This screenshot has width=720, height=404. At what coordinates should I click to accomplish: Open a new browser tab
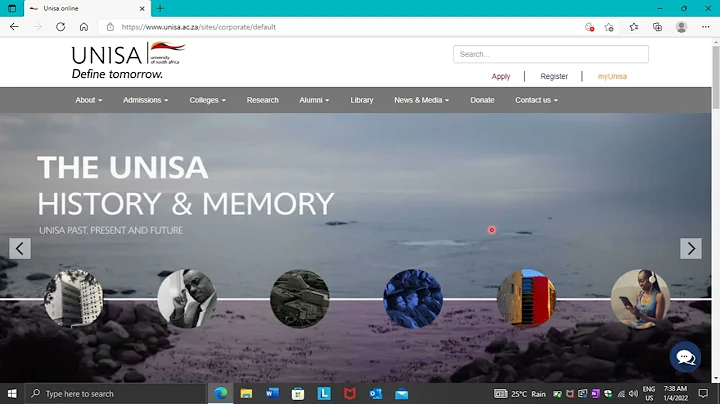pos(160,8)
